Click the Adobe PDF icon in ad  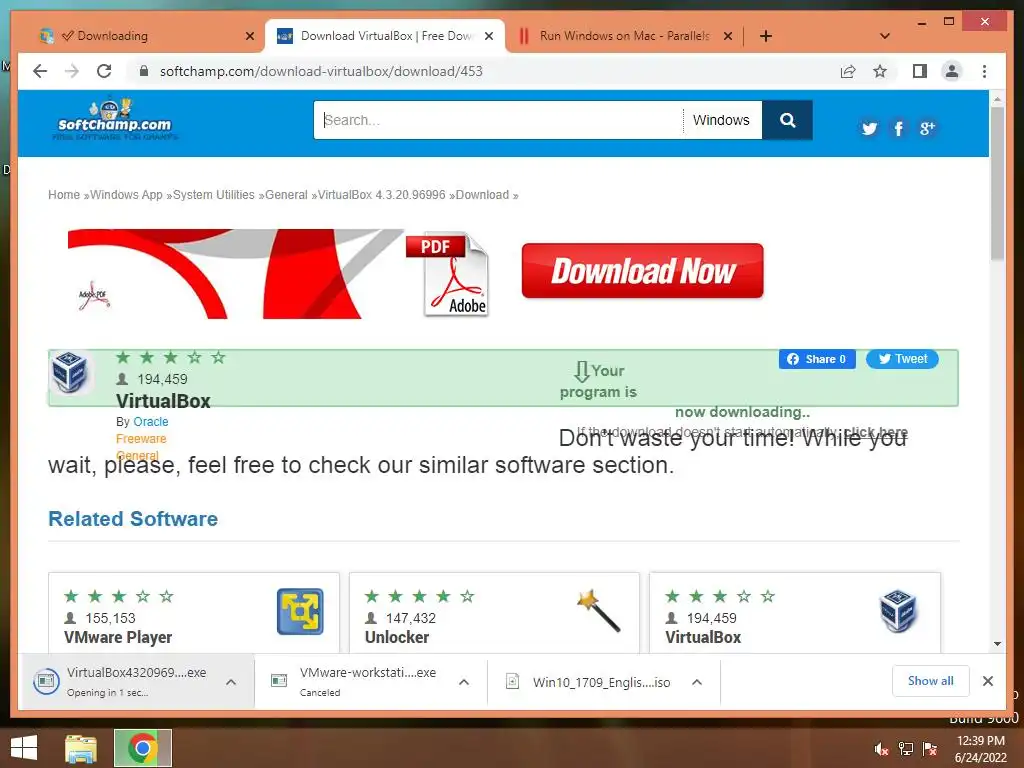coord(447,274)
